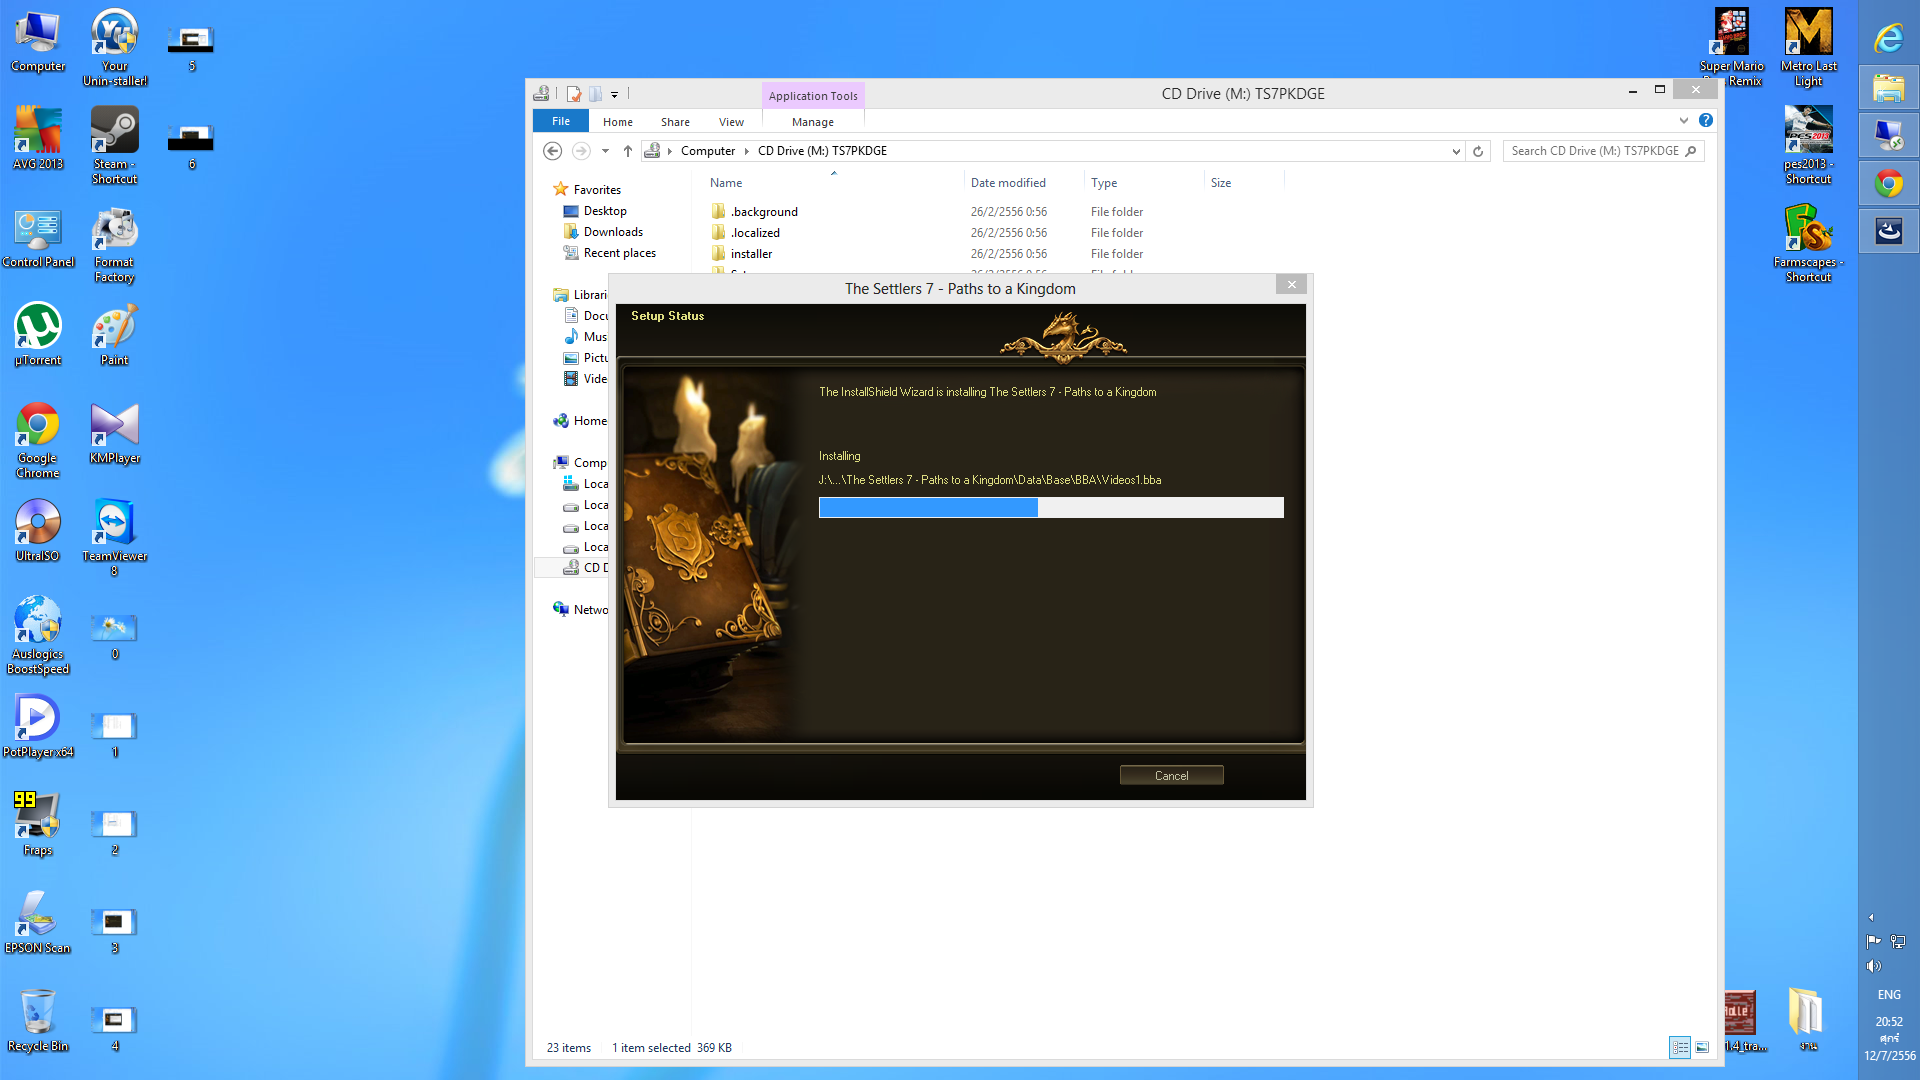Image resolution: width=1920 pixels, height=1080 pixels.
Task: Expand the ribbon with the chevron
Action: click(1684, 120)
